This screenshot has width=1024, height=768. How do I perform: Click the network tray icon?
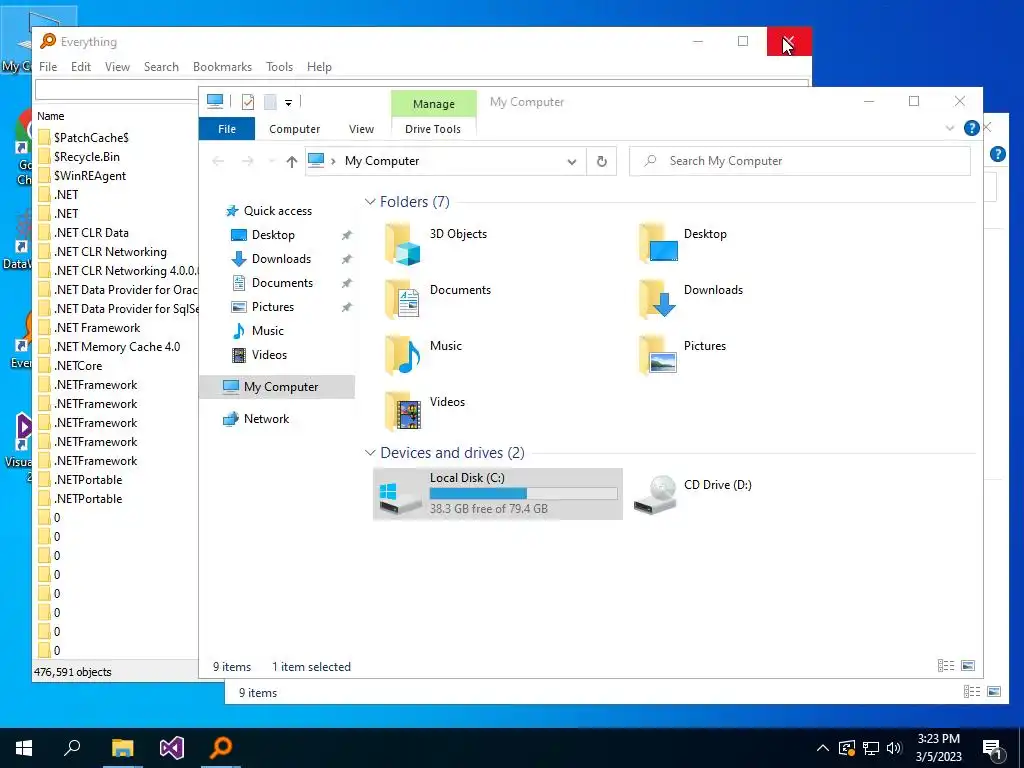[871, 748]
